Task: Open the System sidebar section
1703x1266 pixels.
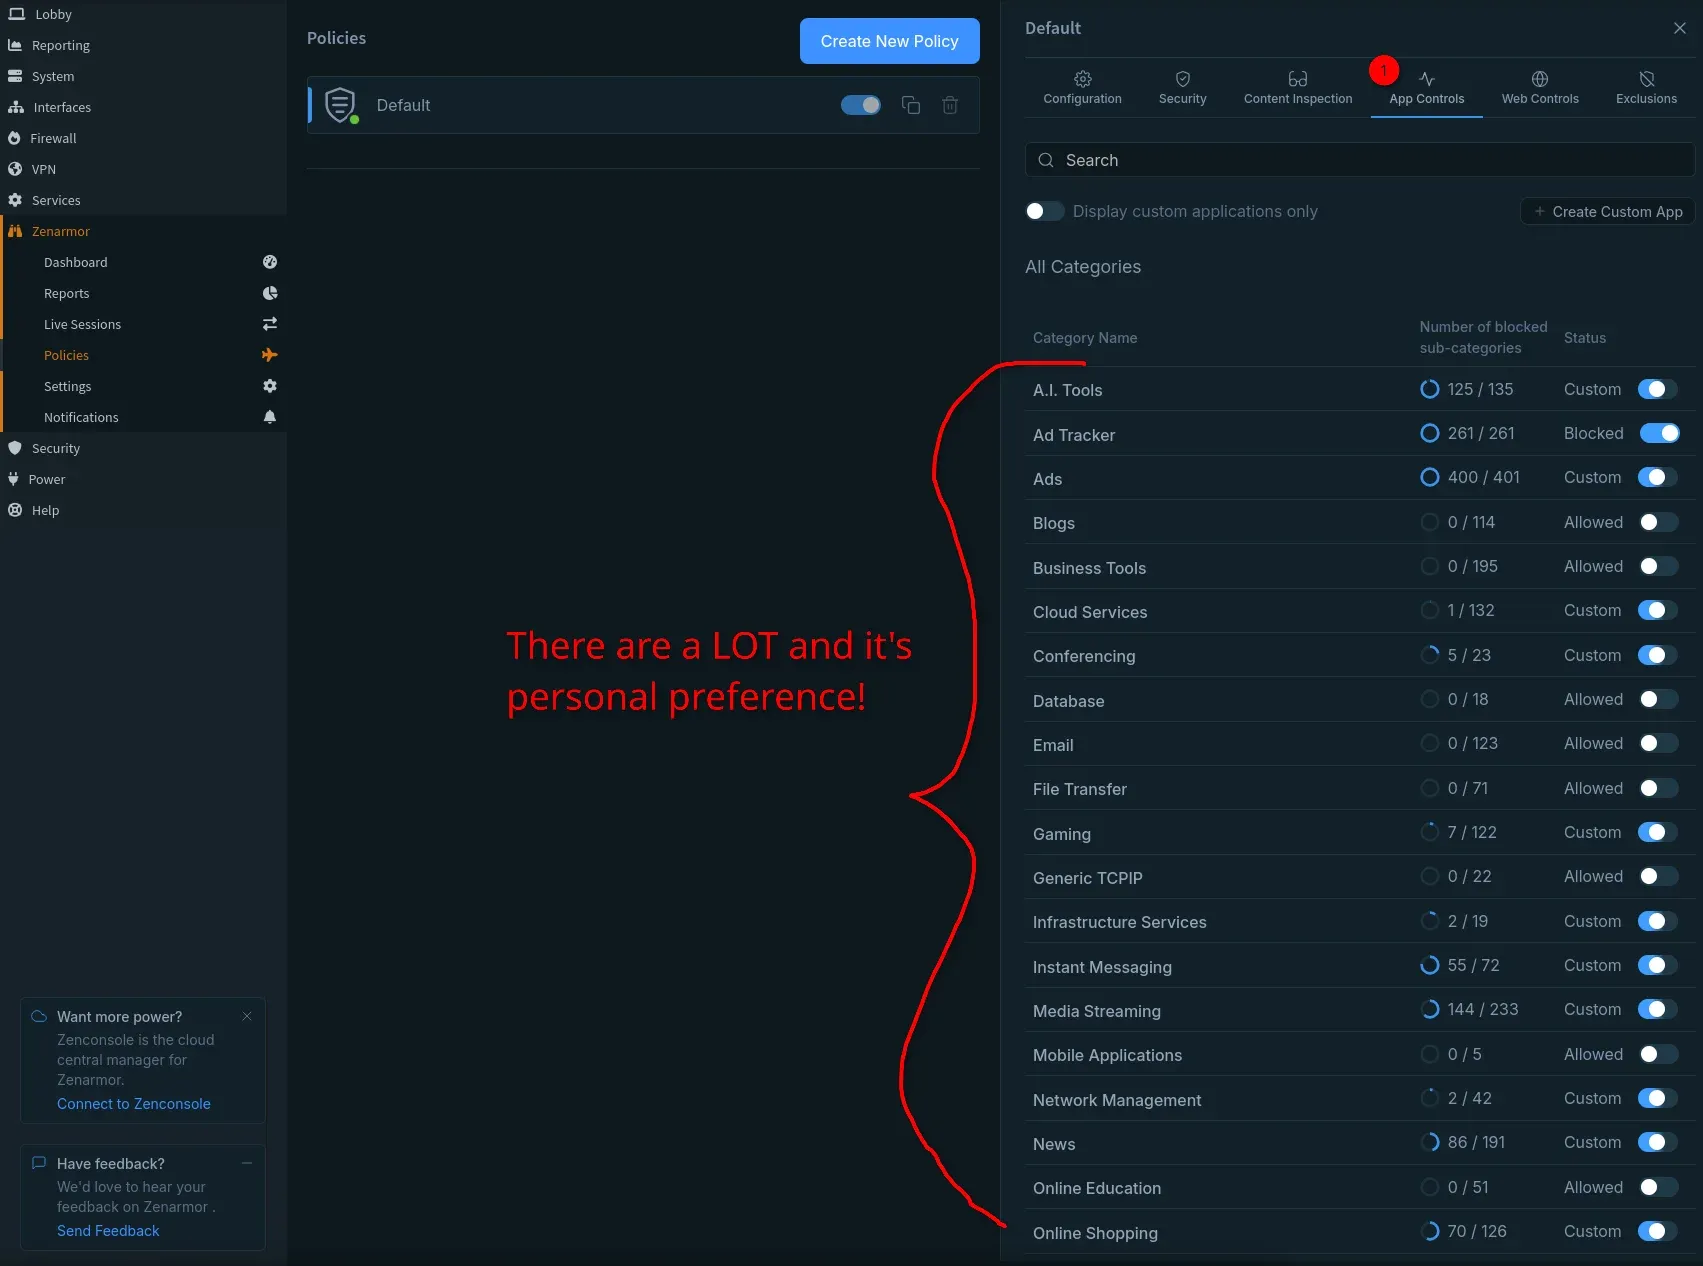Action: (52, 76)
